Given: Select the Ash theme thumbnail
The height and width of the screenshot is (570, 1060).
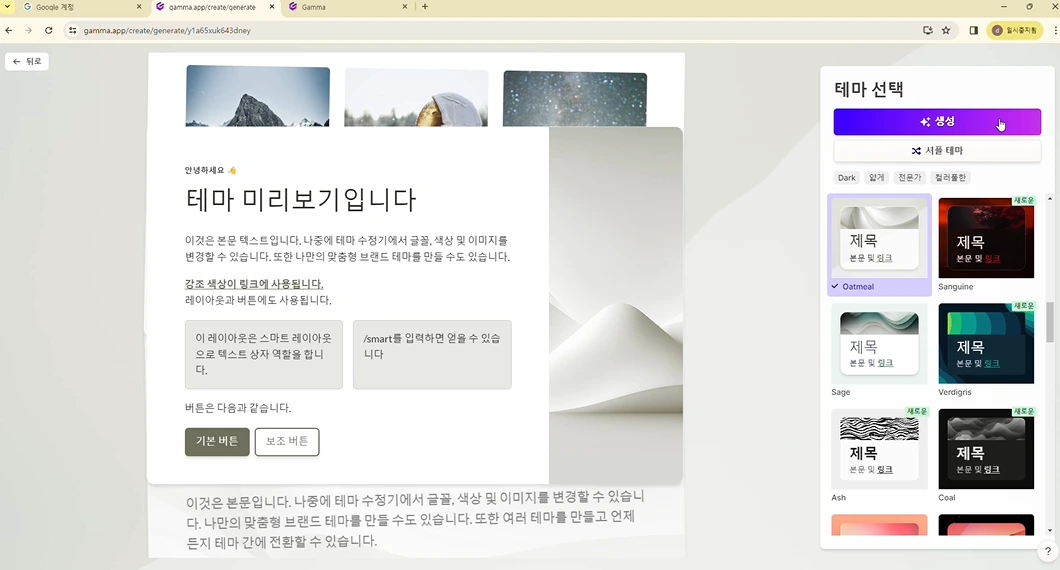Looking at the screenshot, I should 879,449.
